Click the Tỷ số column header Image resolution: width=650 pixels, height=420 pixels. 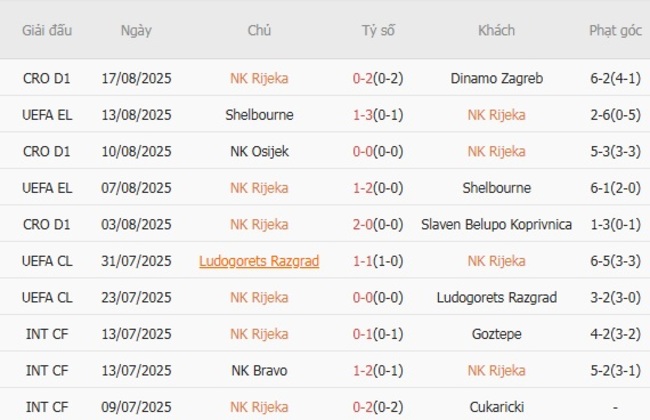378,30
